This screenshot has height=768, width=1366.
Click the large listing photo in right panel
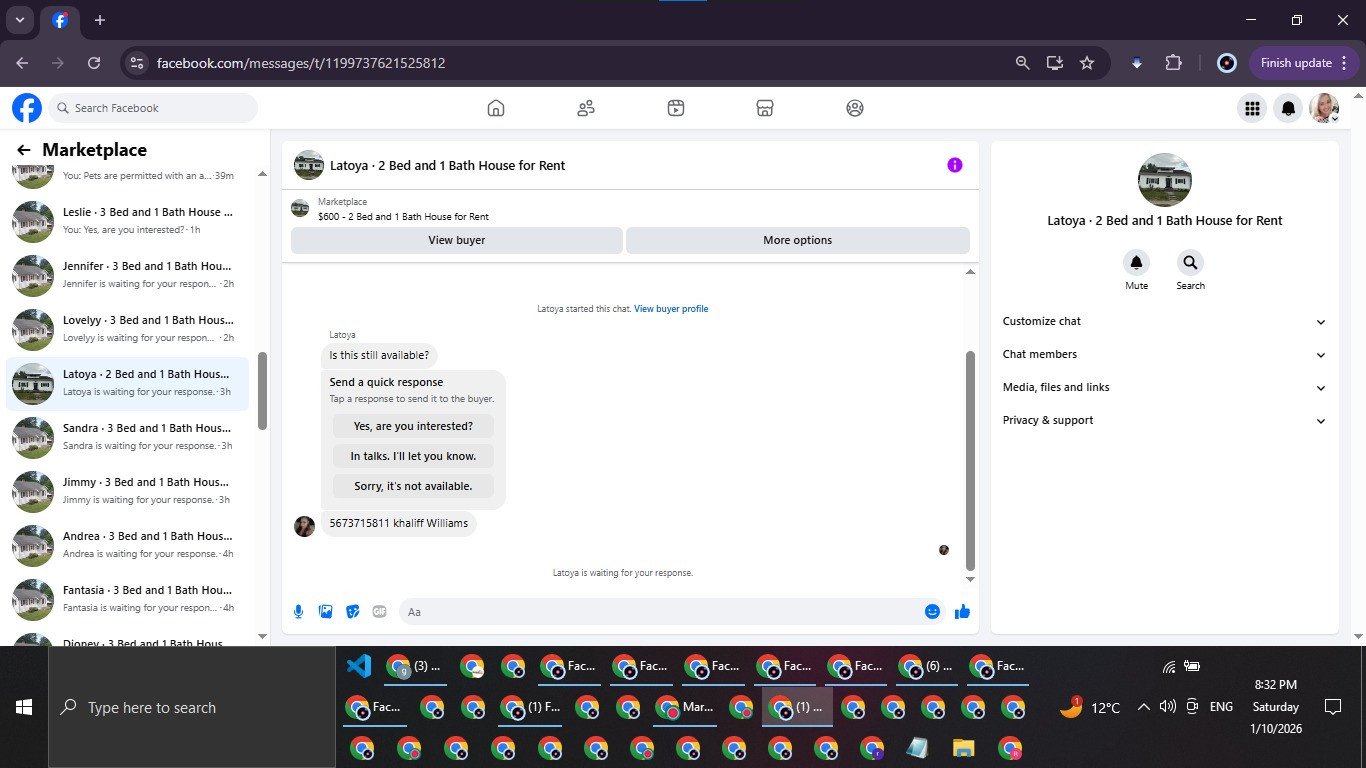pyautogui.click(x=1164, y=180)
